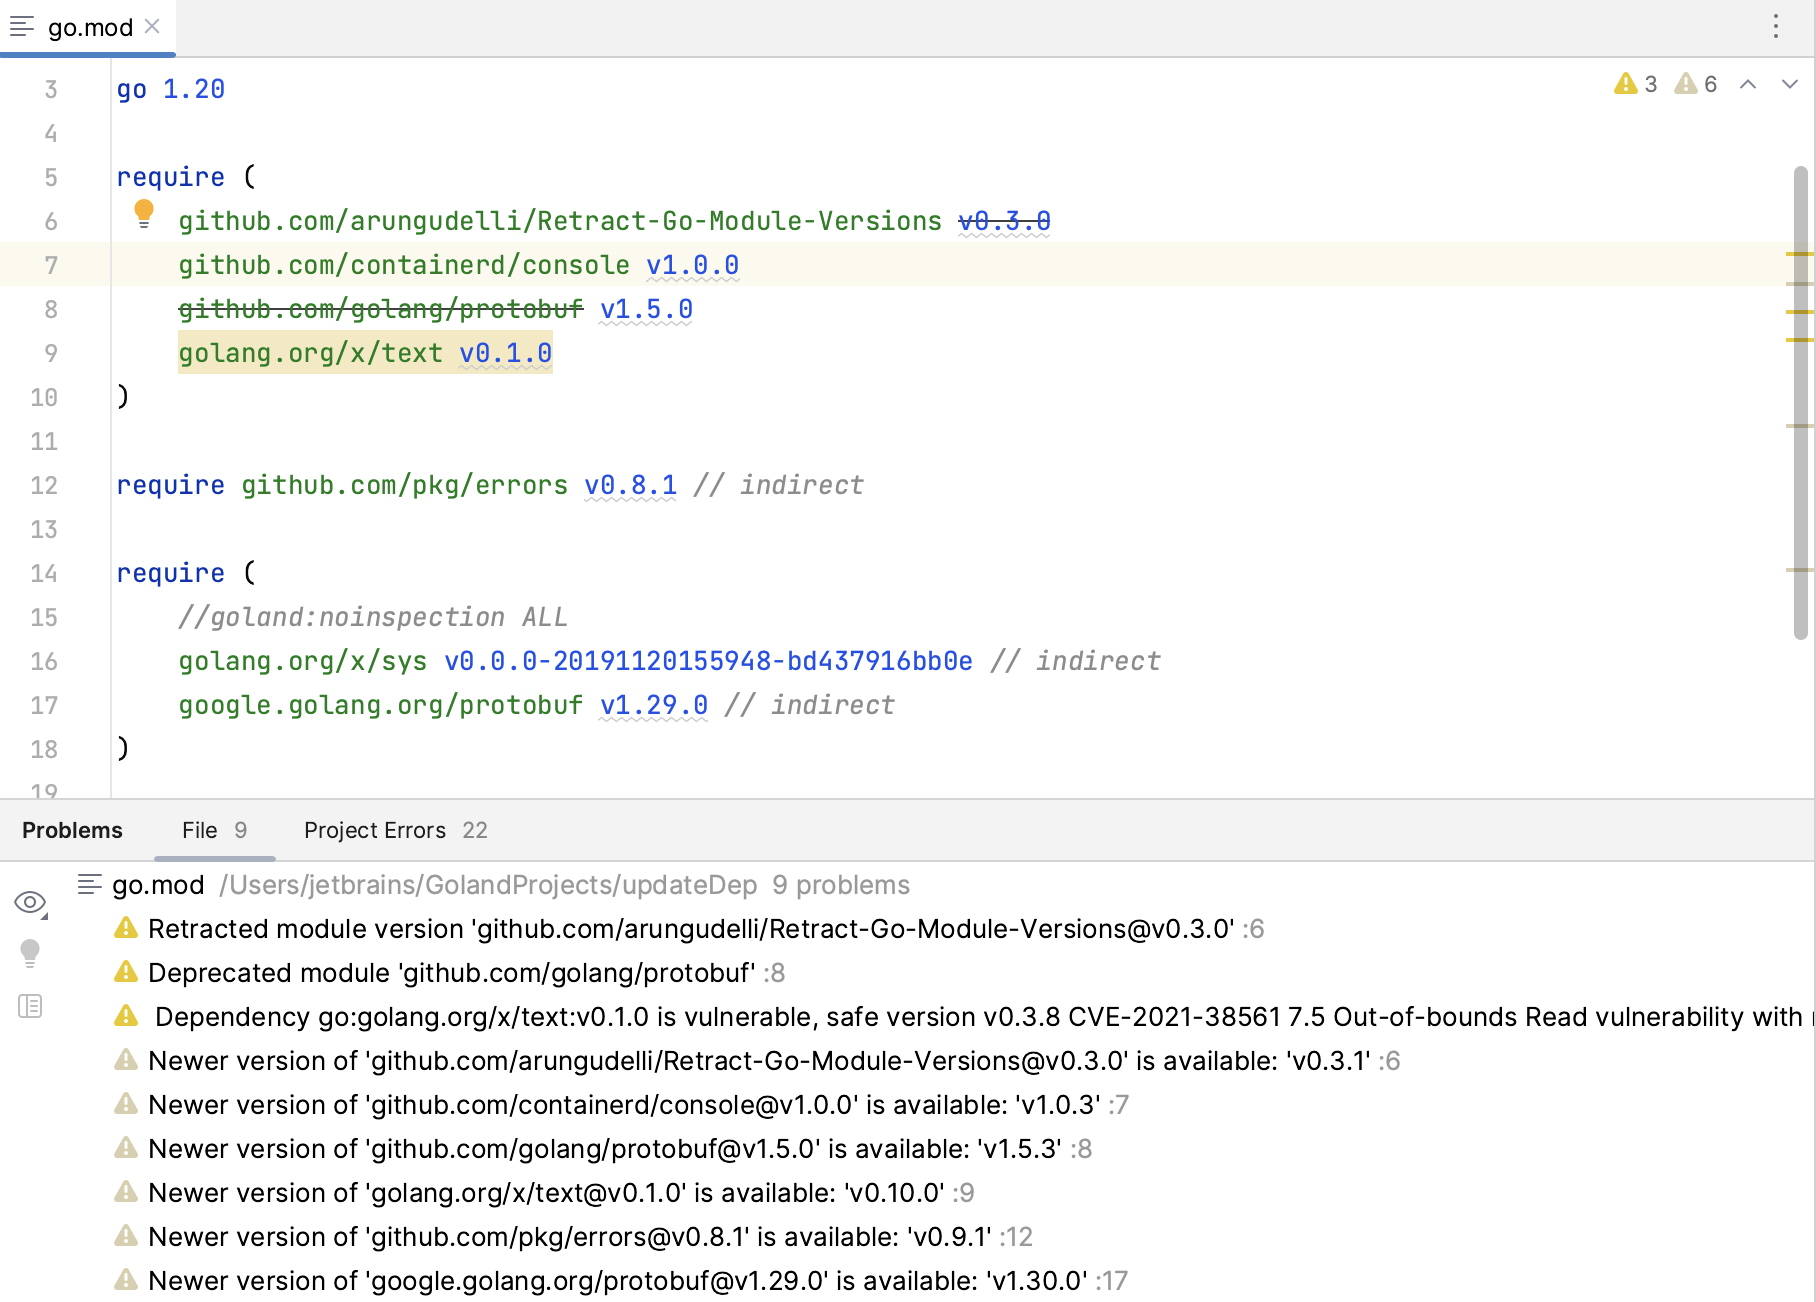
Task: Click the require keyword on line 14
Action: 171,573
